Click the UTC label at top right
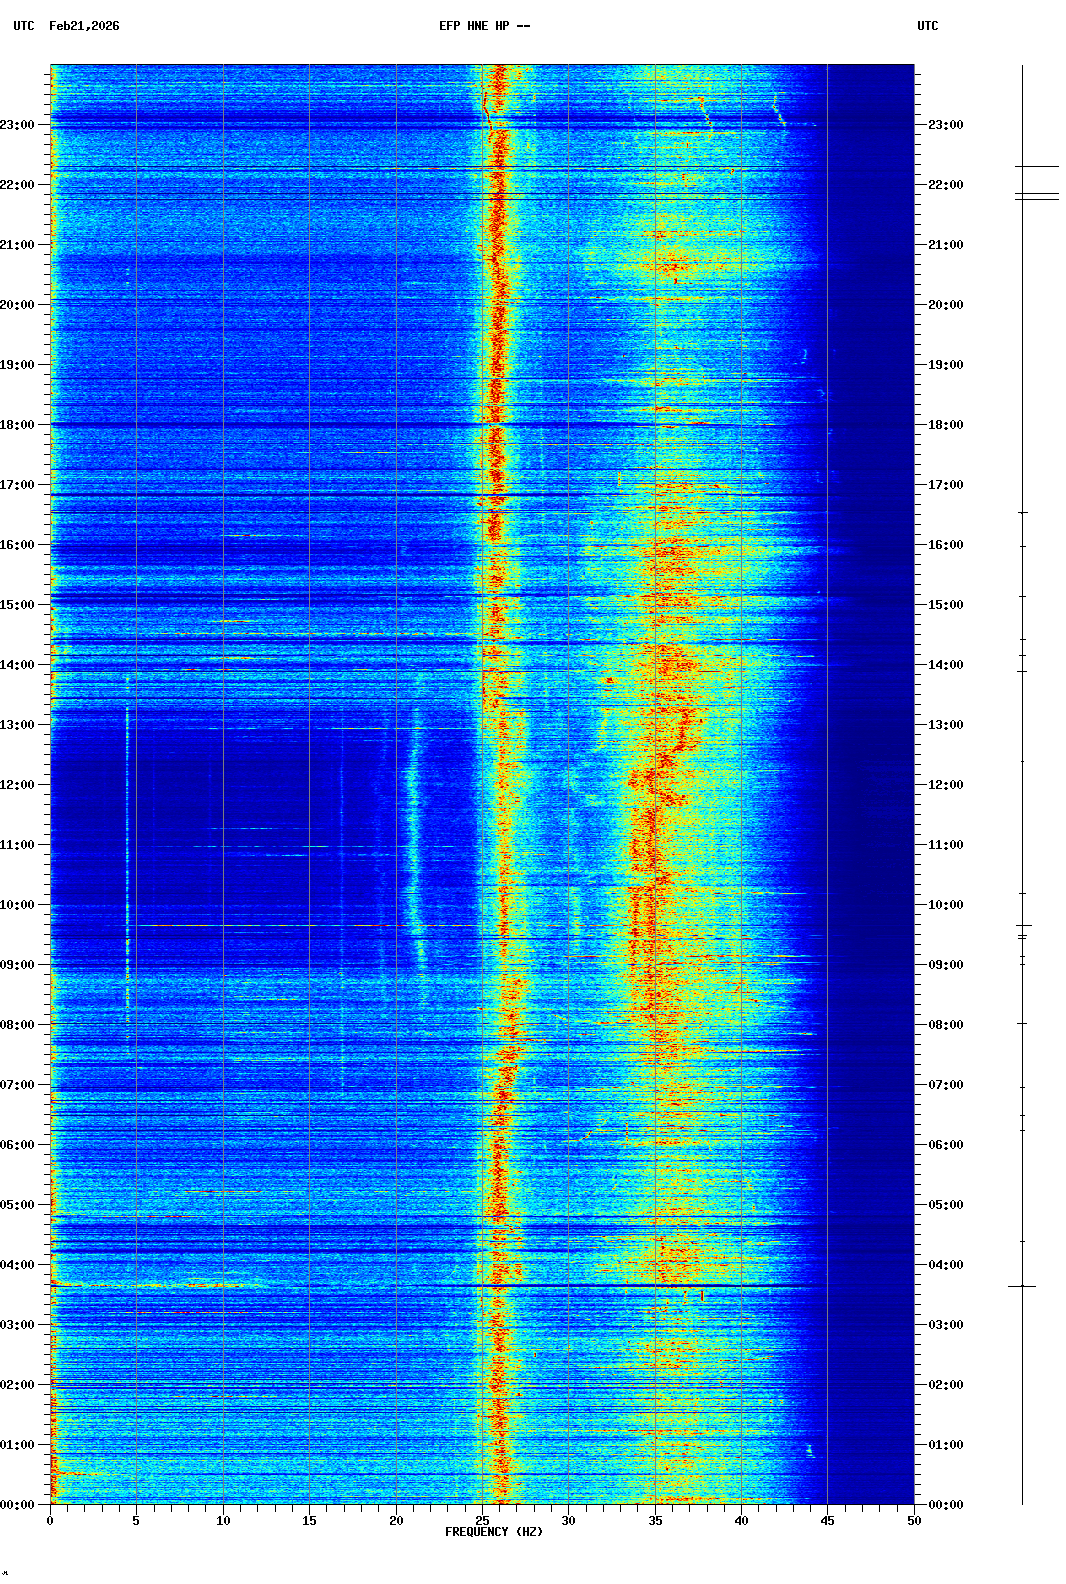Viewport: 1066px width, 1584px height. [x=927, y=26]
